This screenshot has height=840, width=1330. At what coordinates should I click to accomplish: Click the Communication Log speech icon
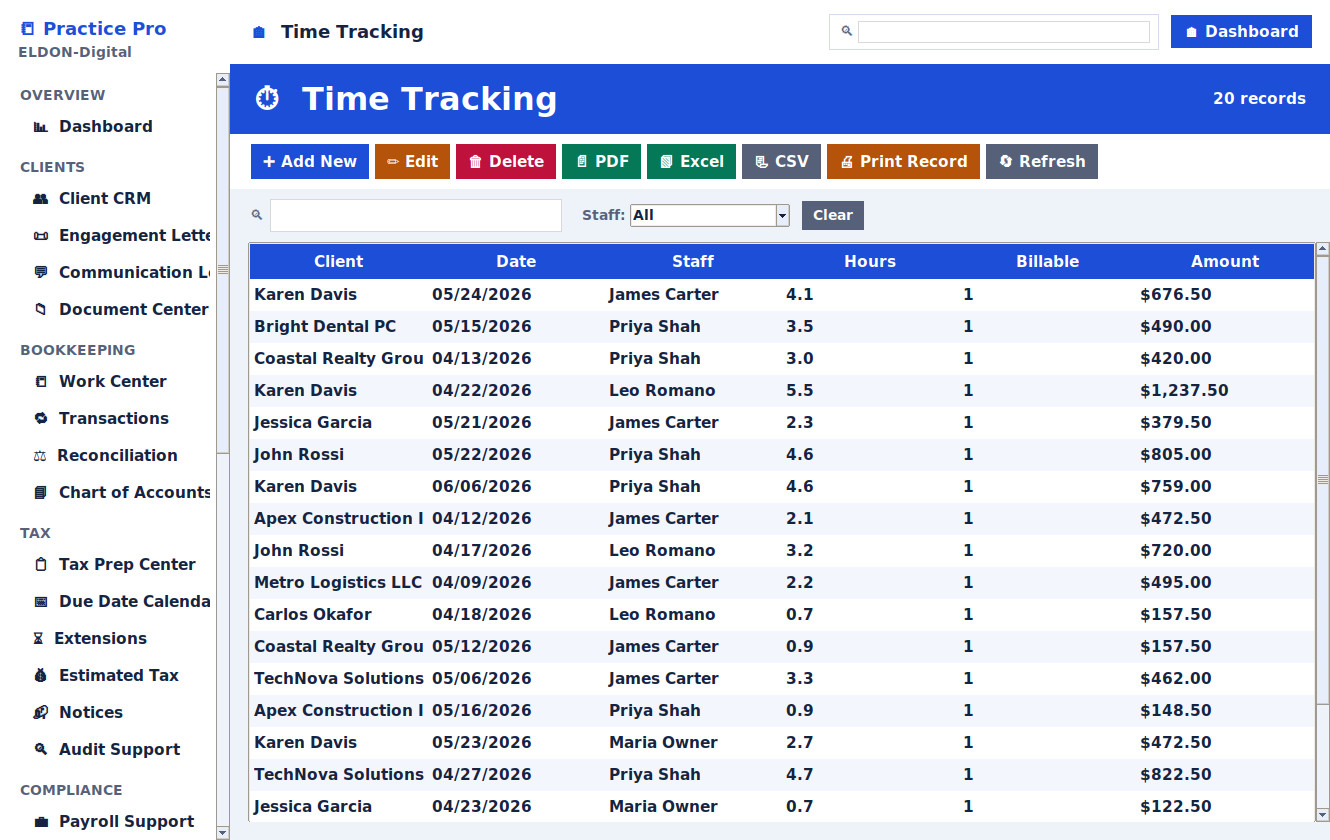(41, 273)
